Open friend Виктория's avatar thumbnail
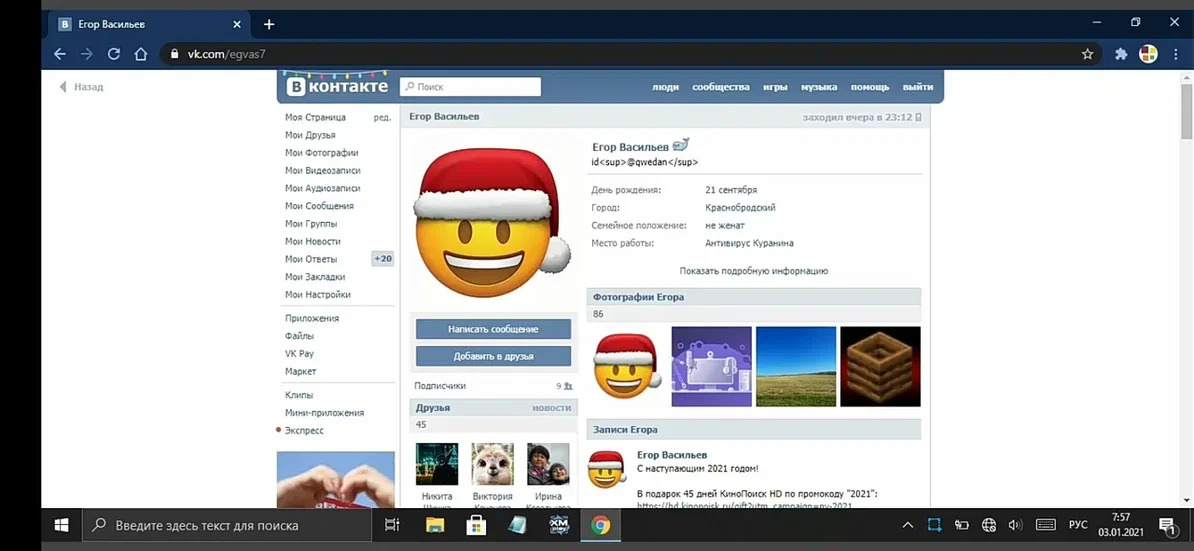Screen dimensions: 1194x551 [x=492, y=464]
